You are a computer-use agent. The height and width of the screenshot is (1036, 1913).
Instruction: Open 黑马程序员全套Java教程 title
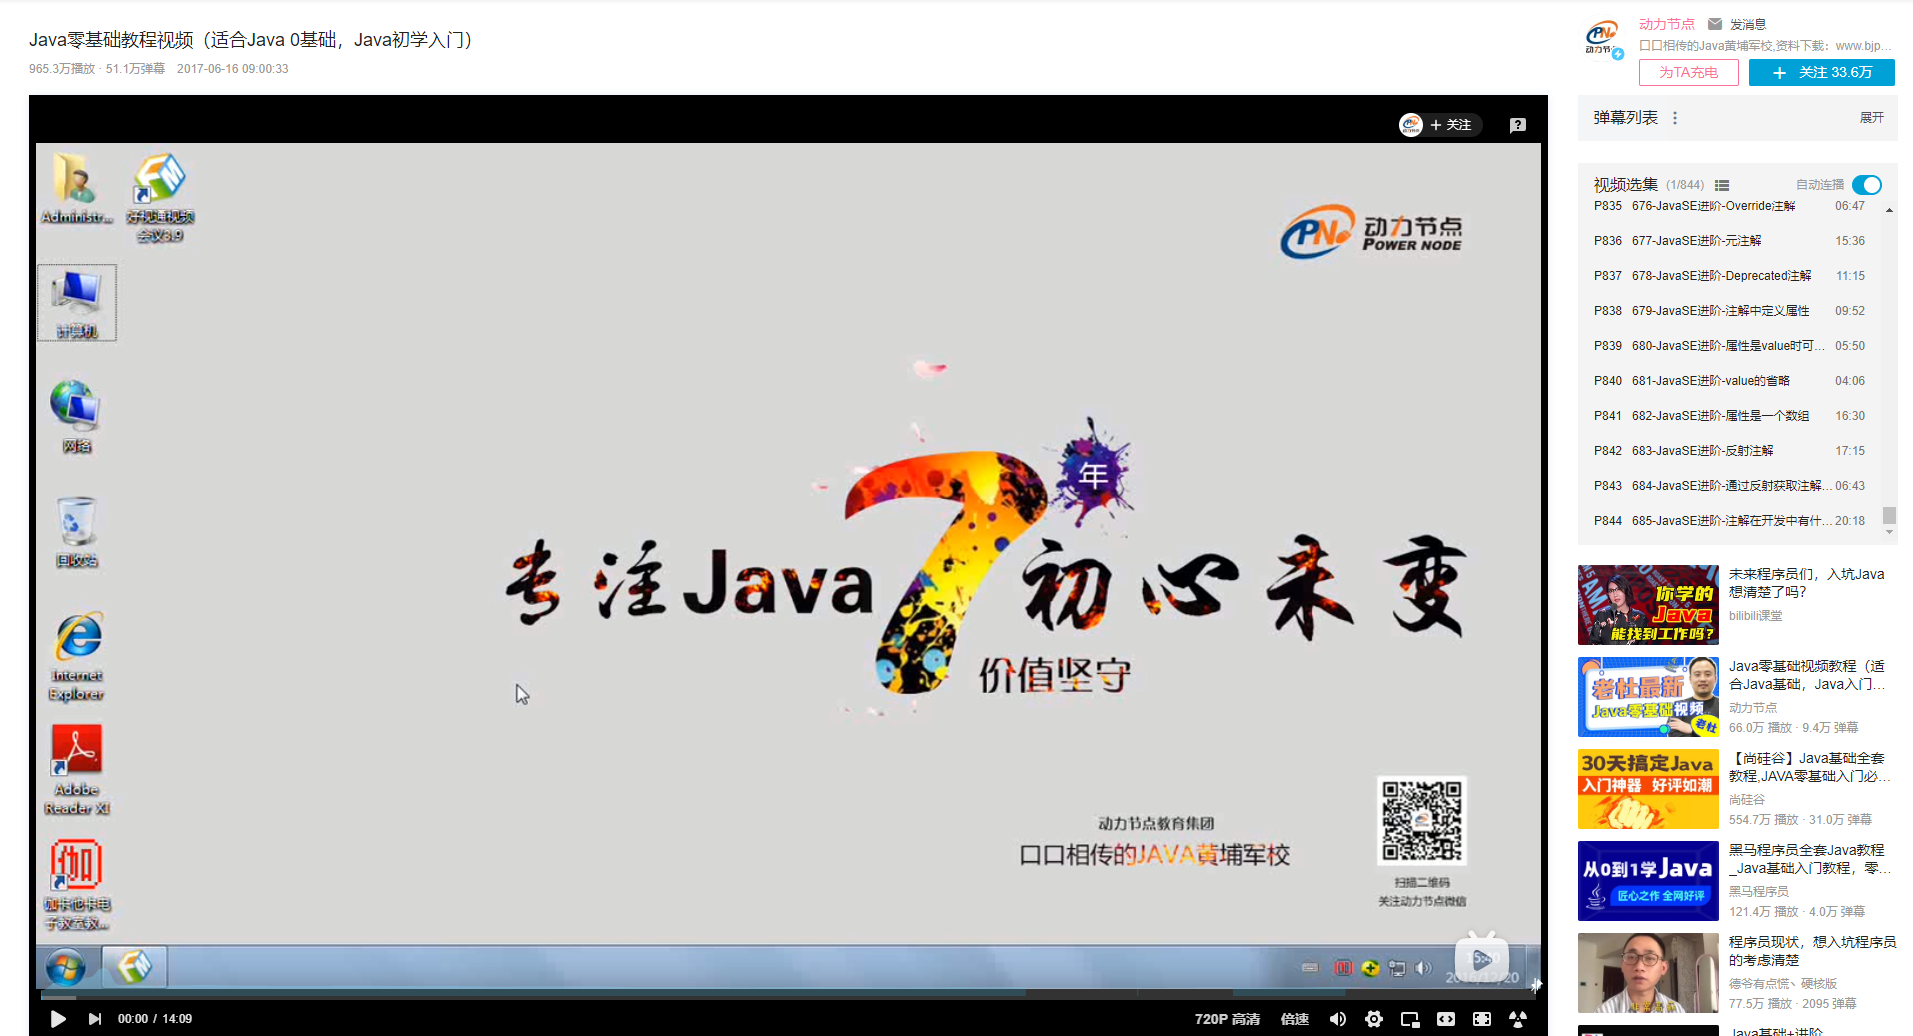[1809, 859]
